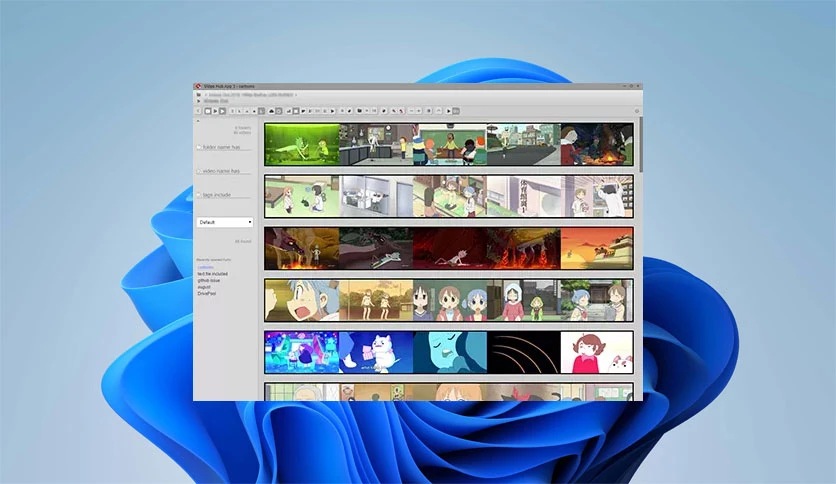Image resolution: width=836 pixels, height=484 pixels.
Task: Click the highlighted circle icon beside the cloud
Action: tap(278, 111)
